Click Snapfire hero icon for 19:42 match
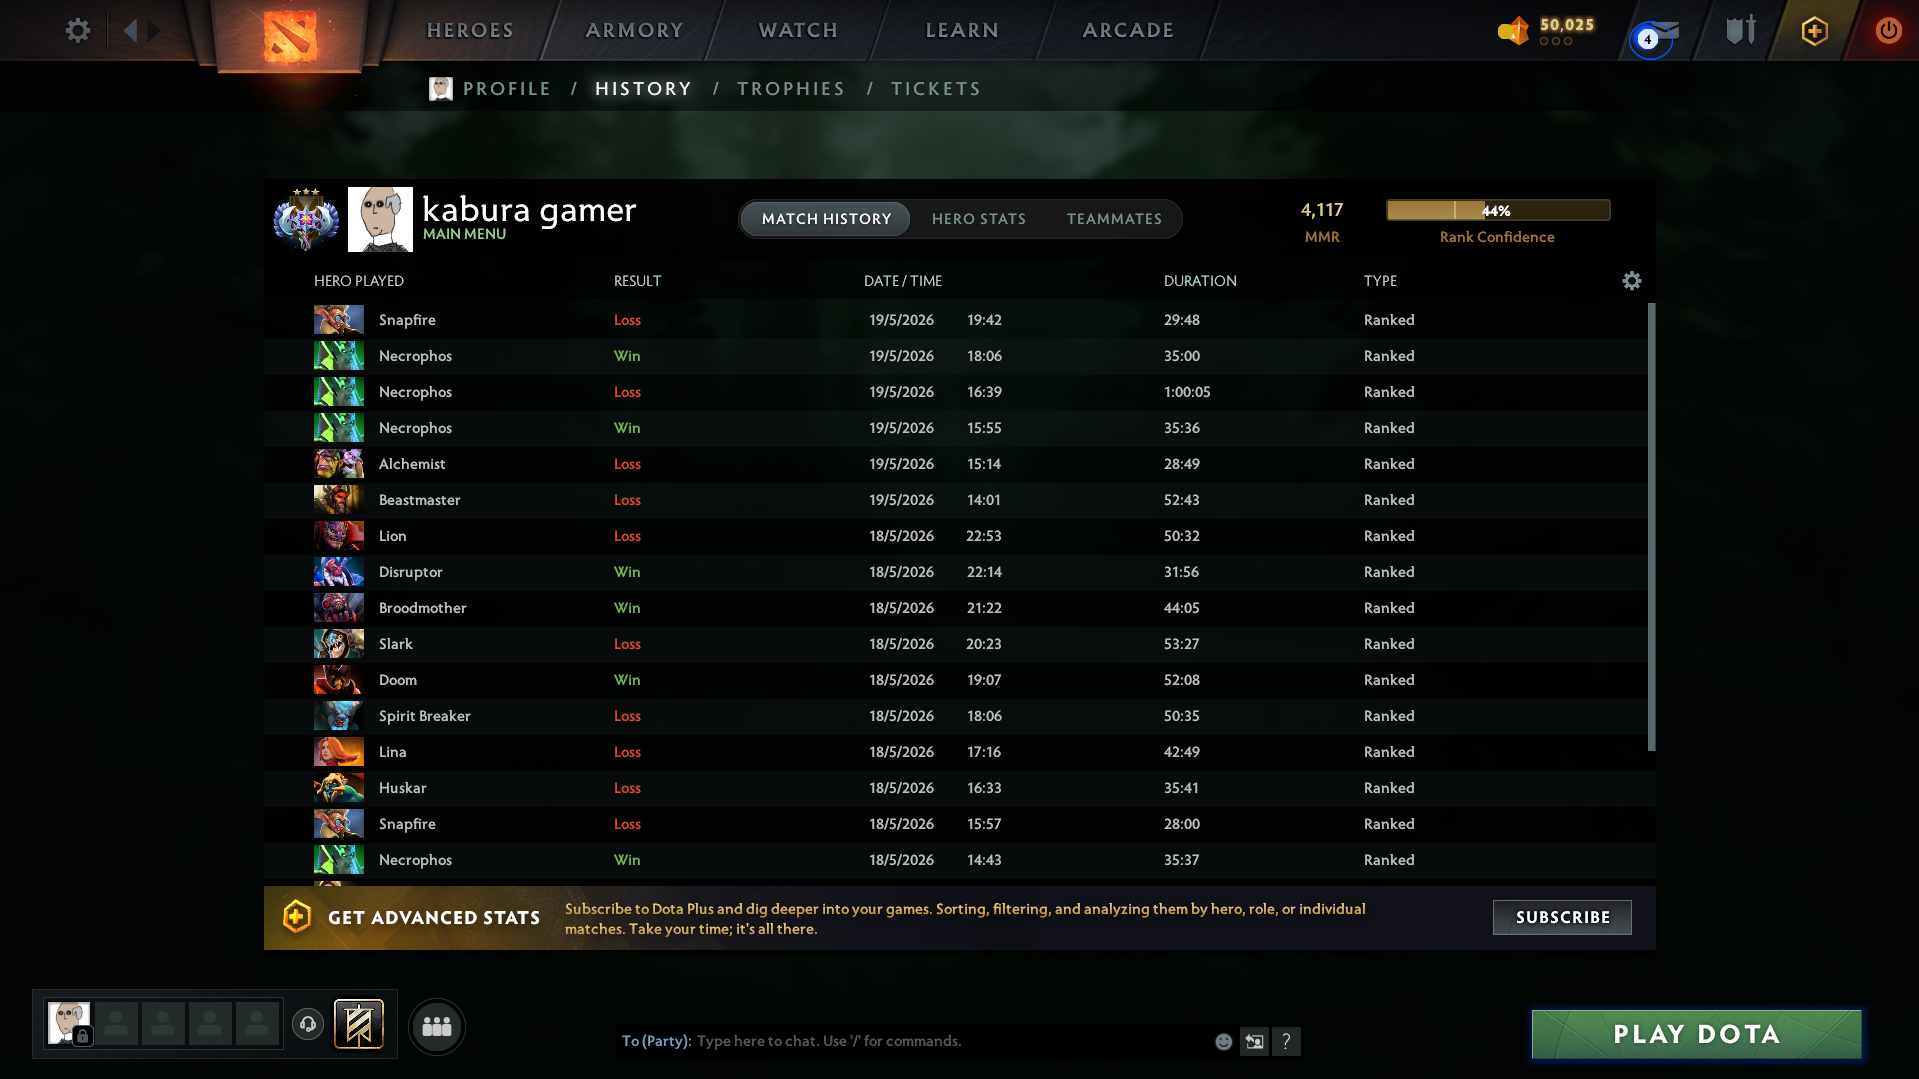 pyautogui.click(x=339, y=320)
